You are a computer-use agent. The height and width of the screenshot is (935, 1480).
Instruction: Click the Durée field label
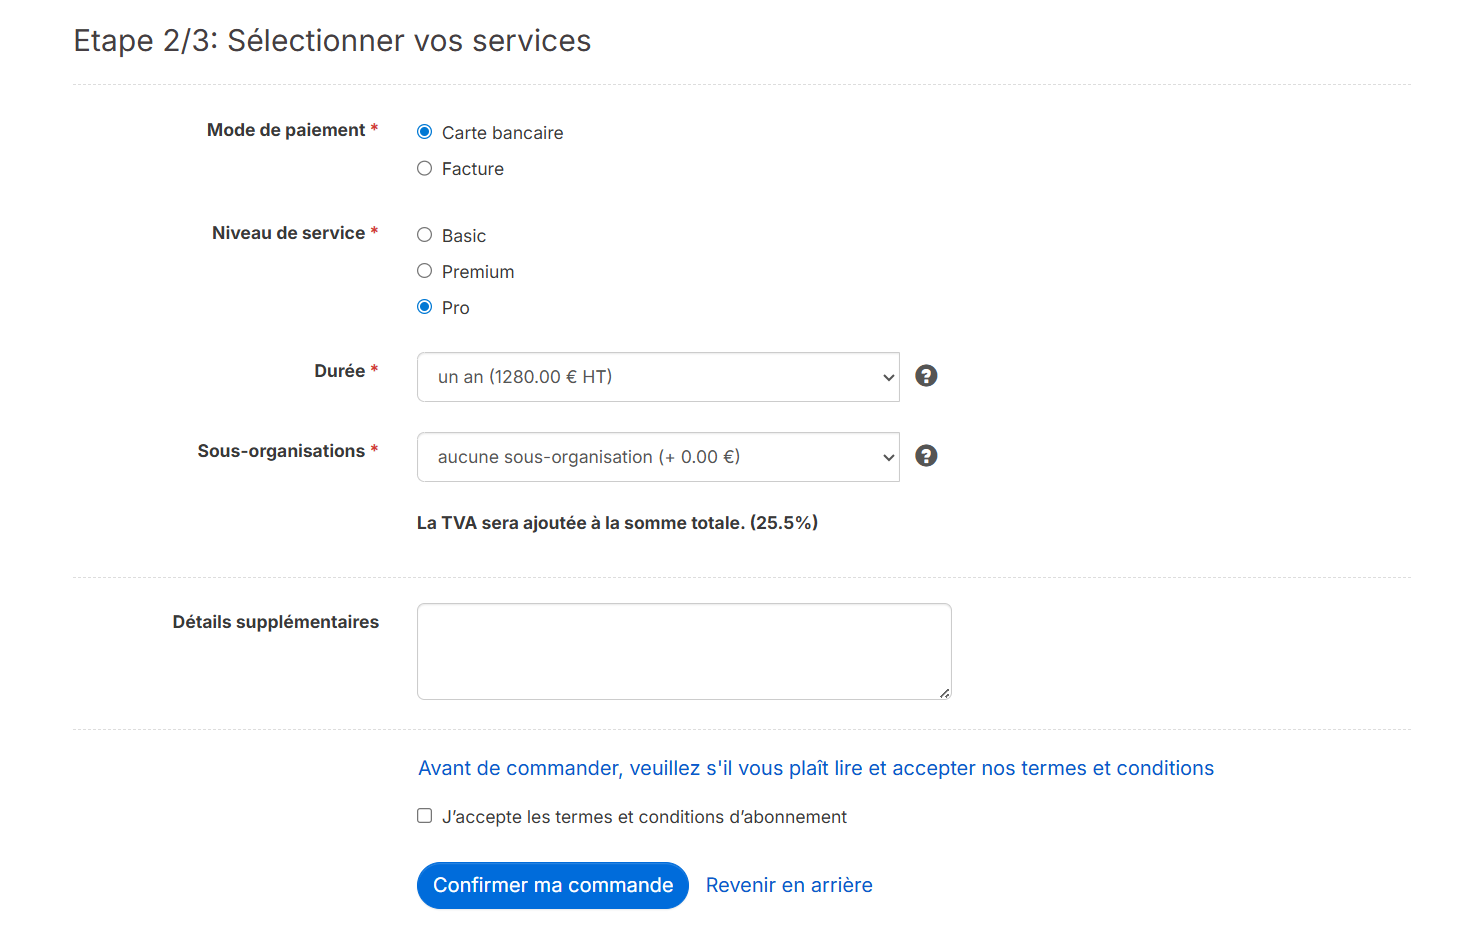pyautogui.click(x=339, y=371)
